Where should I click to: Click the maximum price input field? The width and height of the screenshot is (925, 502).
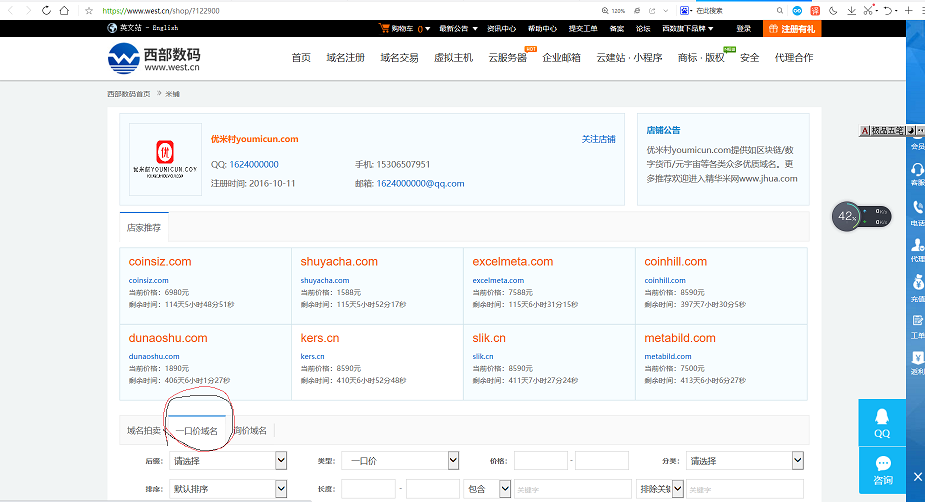602,461
